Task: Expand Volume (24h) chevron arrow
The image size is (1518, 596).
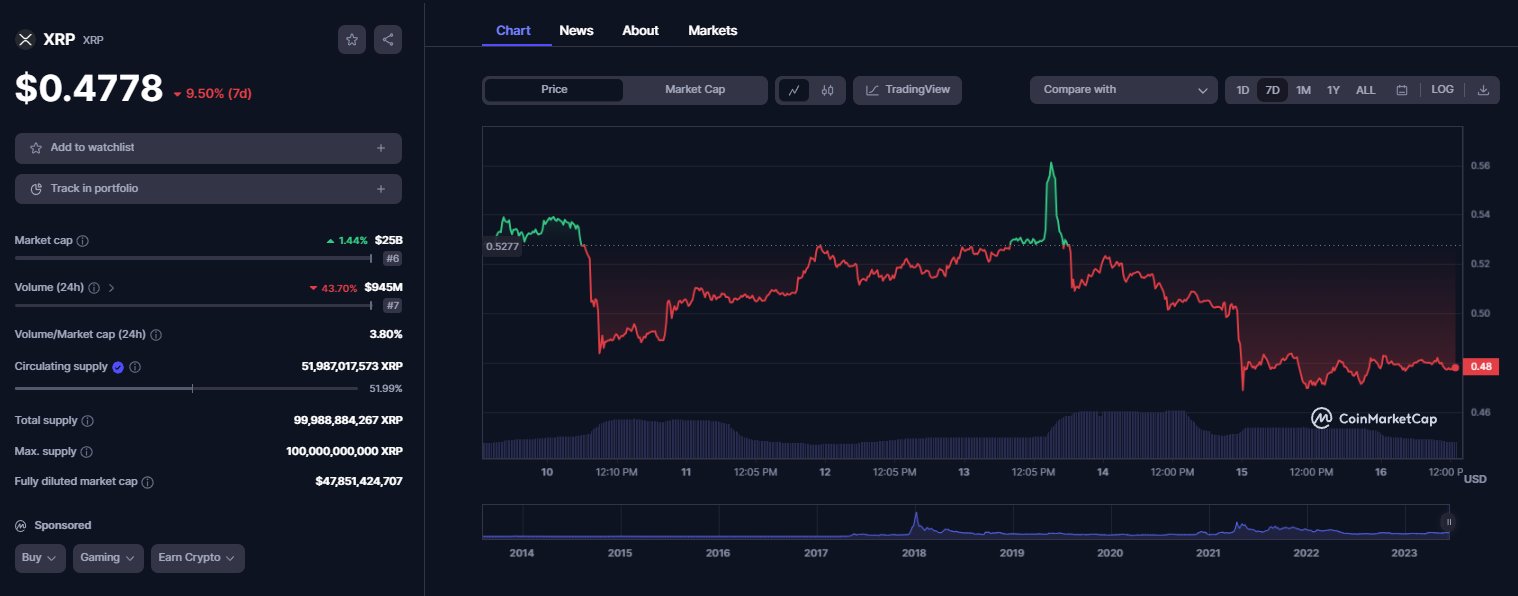Action: 111,288
